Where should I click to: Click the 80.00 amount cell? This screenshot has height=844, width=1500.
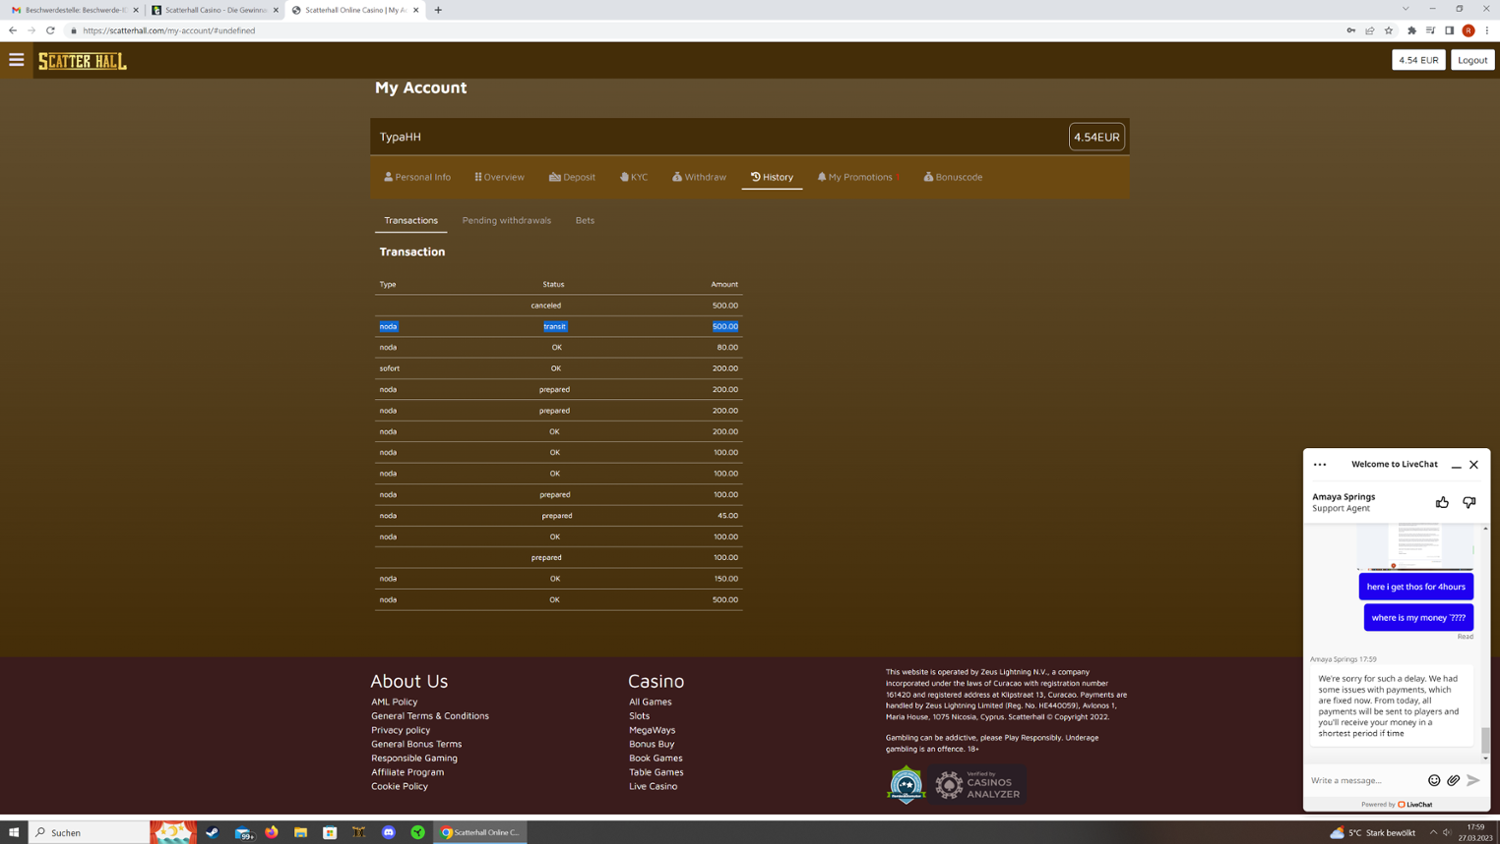click(728, 347)
